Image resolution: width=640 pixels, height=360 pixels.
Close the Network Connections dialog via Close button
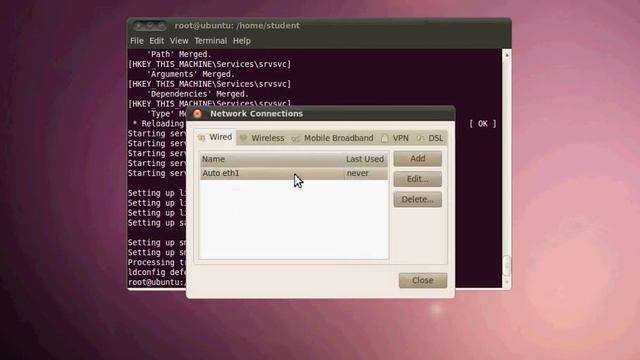(x=423, y=280)
